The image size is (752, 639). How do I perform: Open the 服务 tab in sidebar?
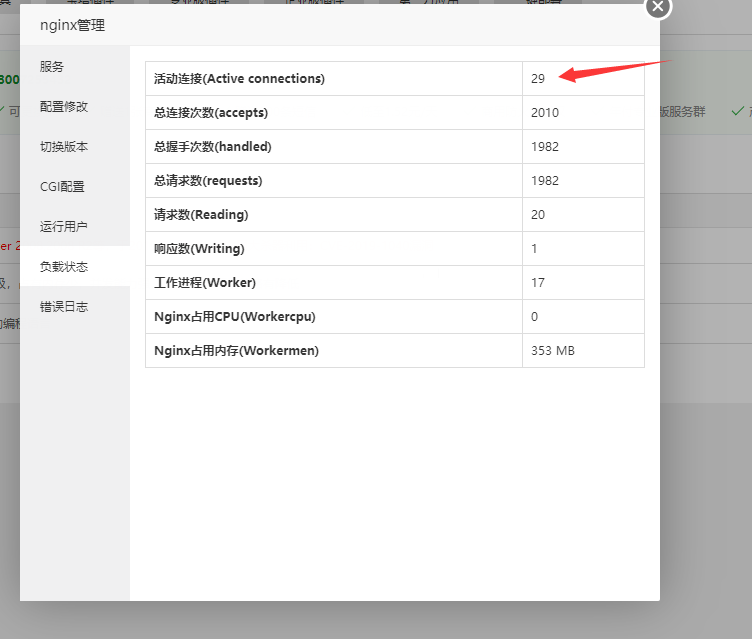coord(51,67)
